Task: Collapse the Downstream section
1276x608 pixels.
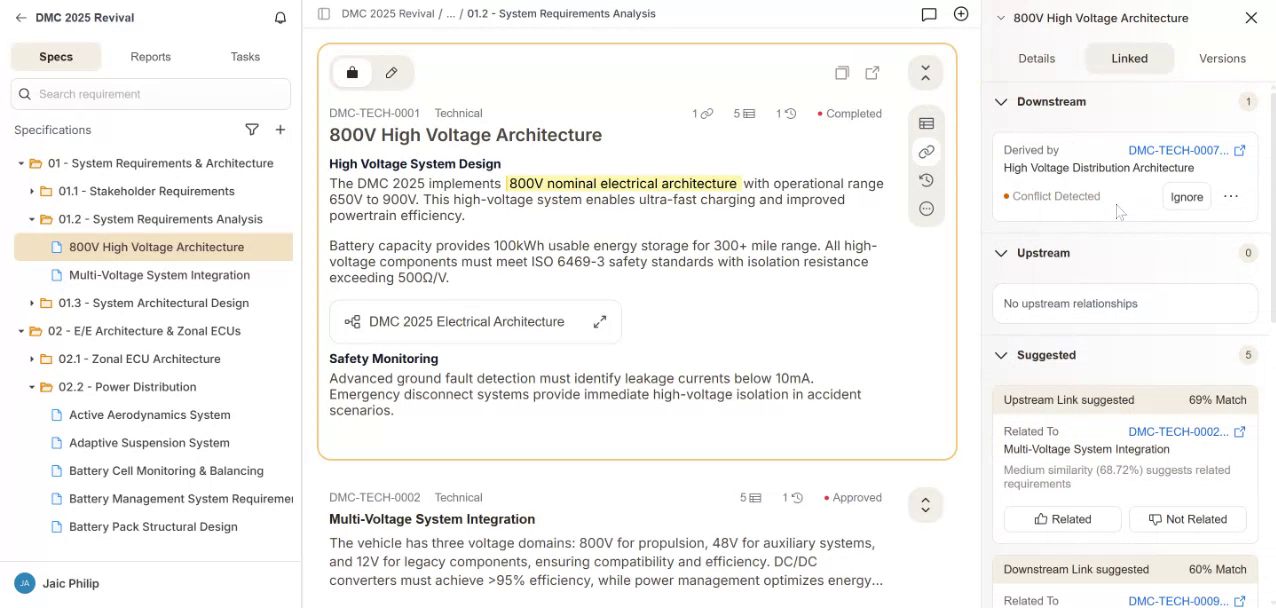Action: [1001, 102]
